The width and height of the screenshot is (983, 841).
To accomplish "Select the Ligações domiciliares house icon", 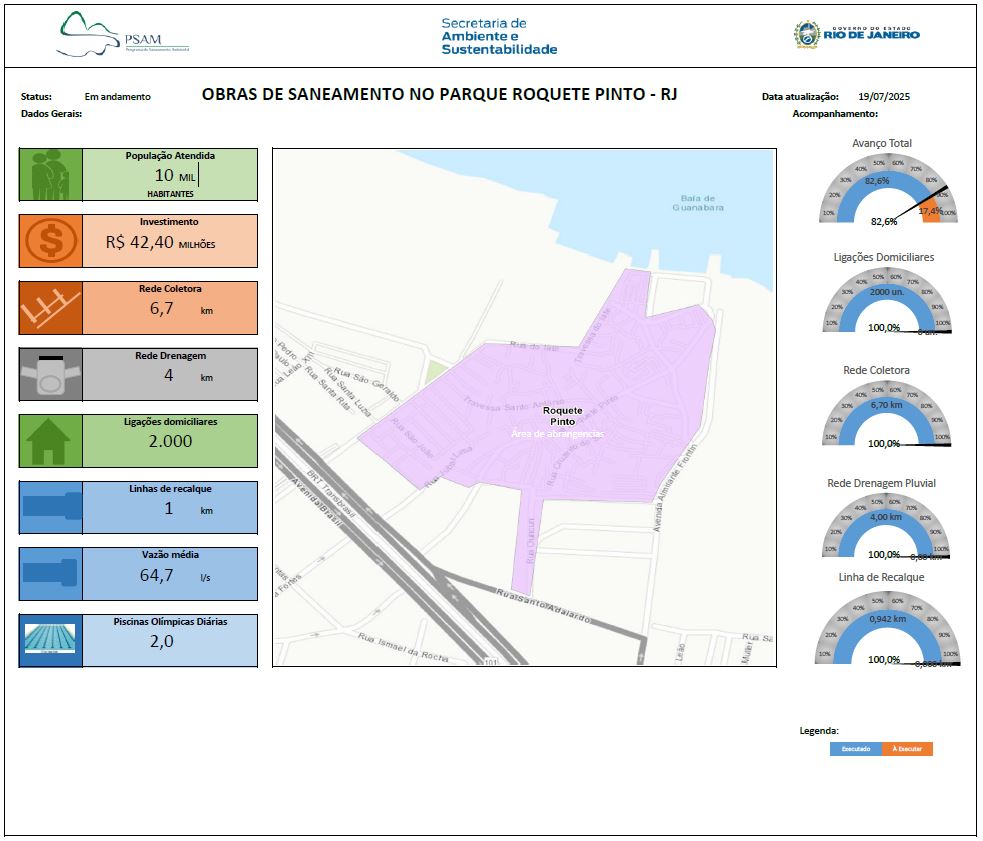I will coord(50,441).
